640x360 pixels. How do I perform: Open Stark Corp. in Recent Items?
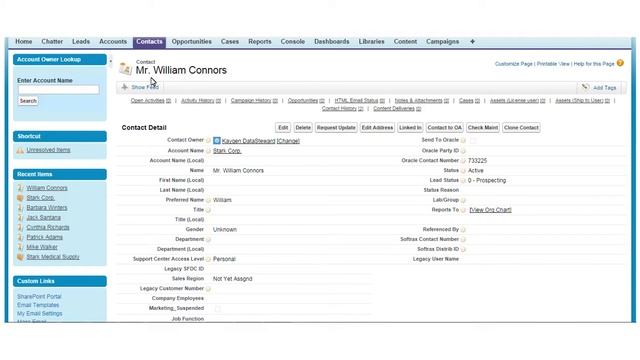[x=40, y=198]
